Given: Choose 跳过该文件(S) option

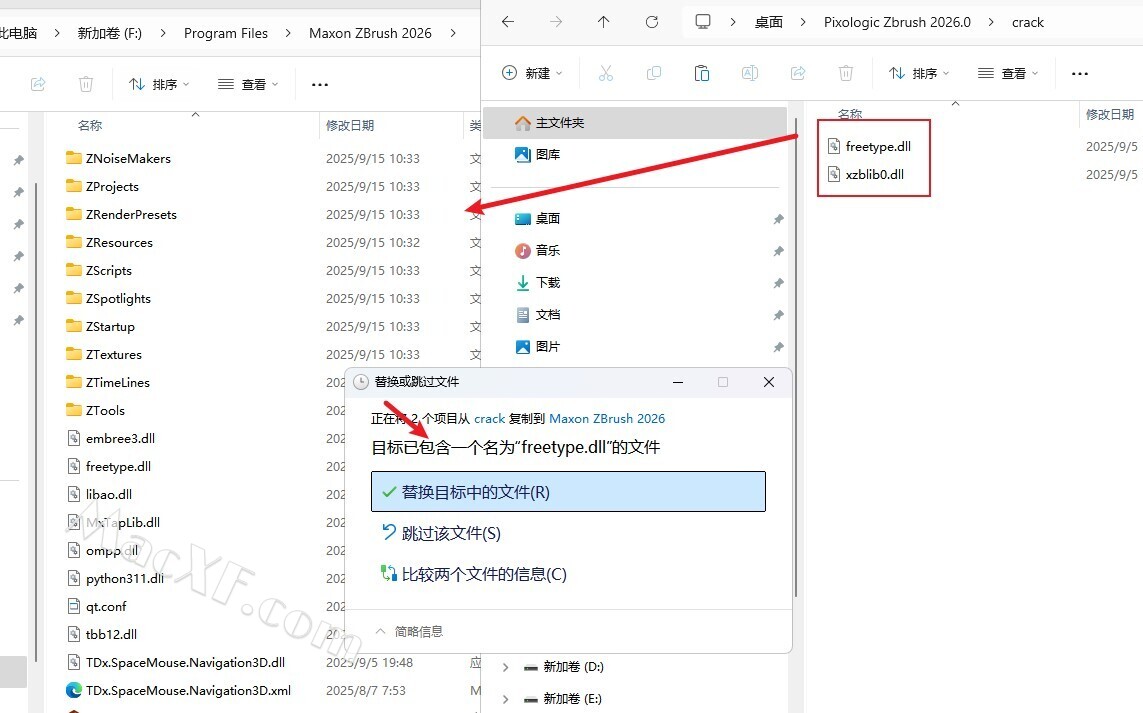Looking at the screenshot, I should point(441,533).
